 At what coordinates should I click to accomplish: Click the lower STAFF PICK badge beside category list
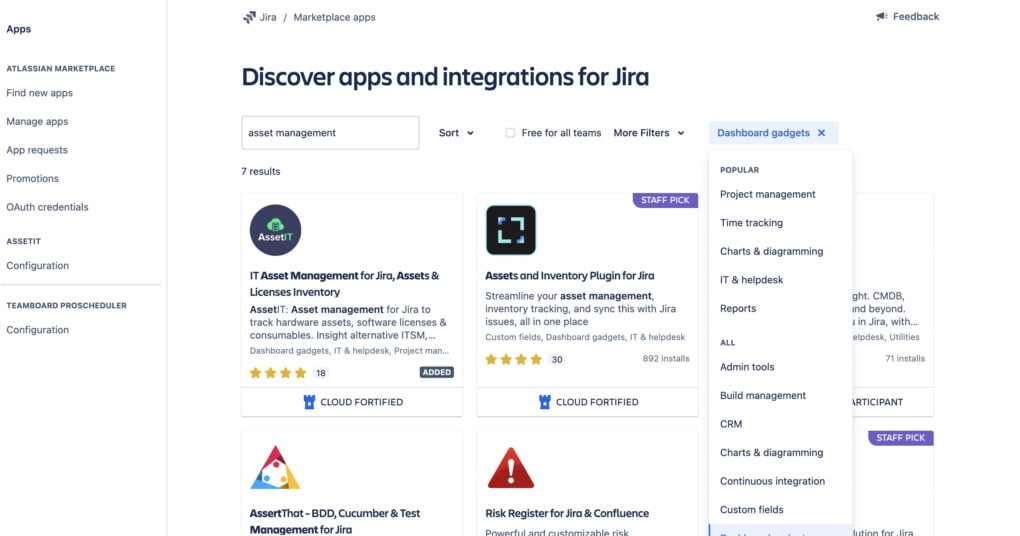click(x=900, y=438)
